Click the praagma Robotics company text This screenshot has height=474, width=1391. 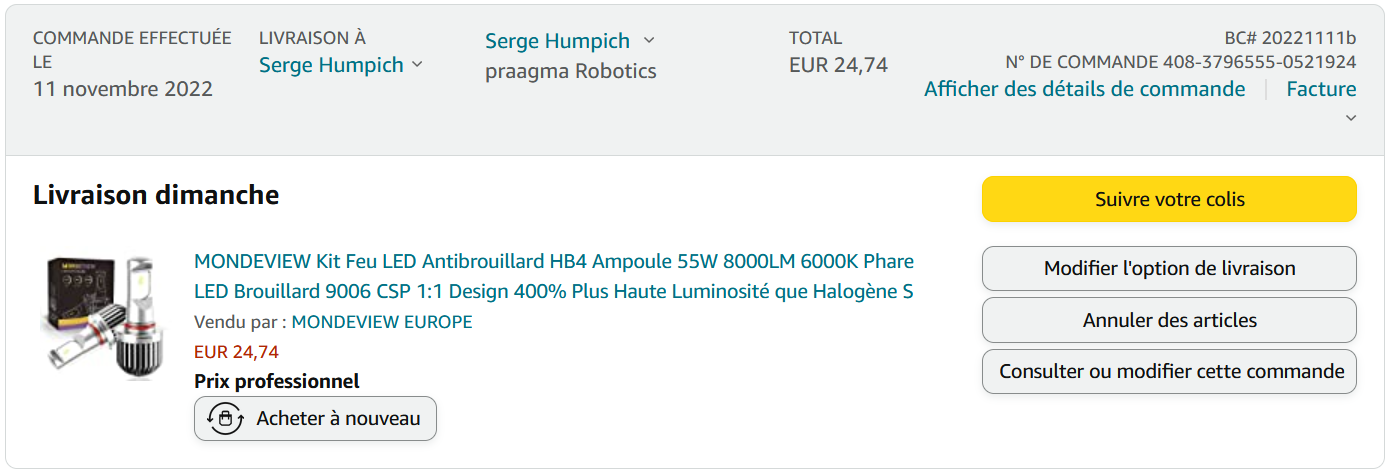click(570, 71)
